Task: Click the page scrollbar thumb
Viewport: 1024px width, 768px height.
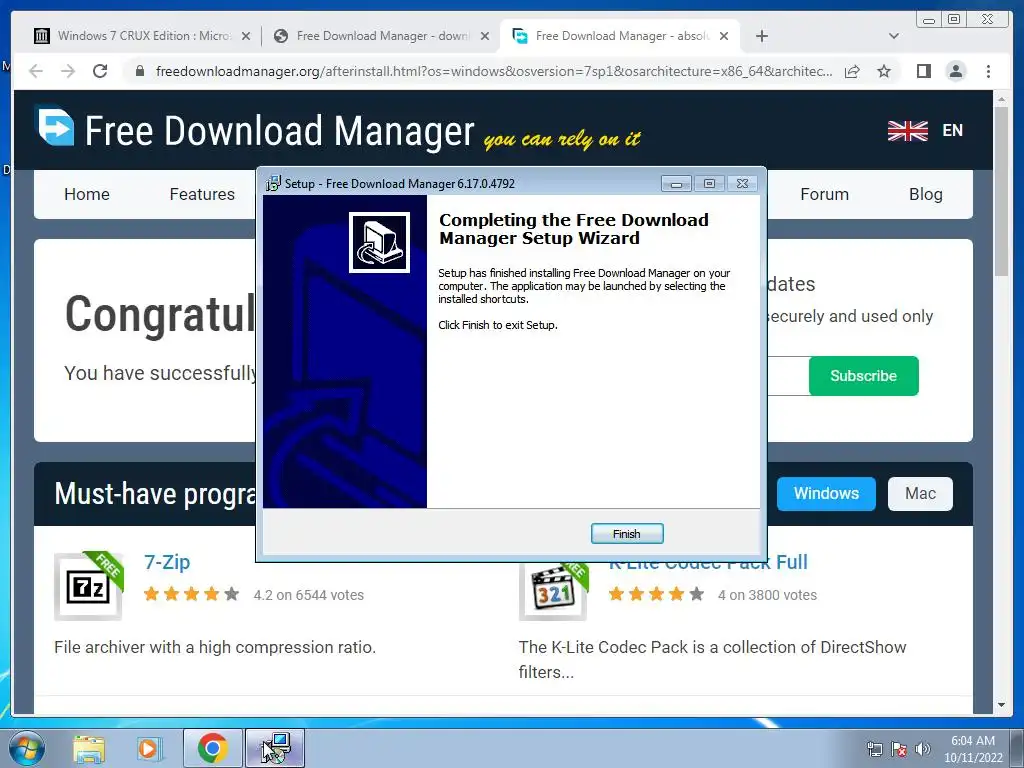Action: point(1001,191)
